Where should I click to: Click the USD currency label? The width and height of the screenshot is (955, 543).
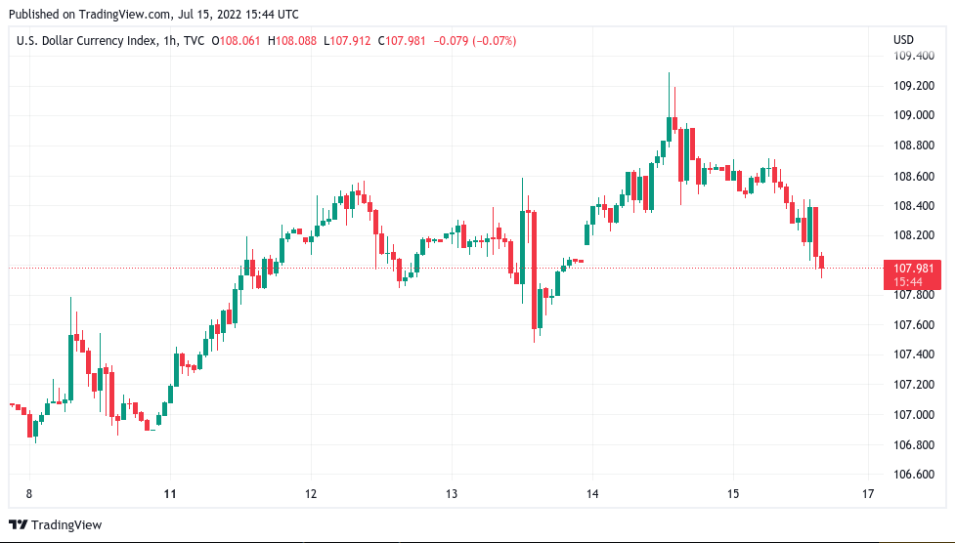[x=903, y=40]
